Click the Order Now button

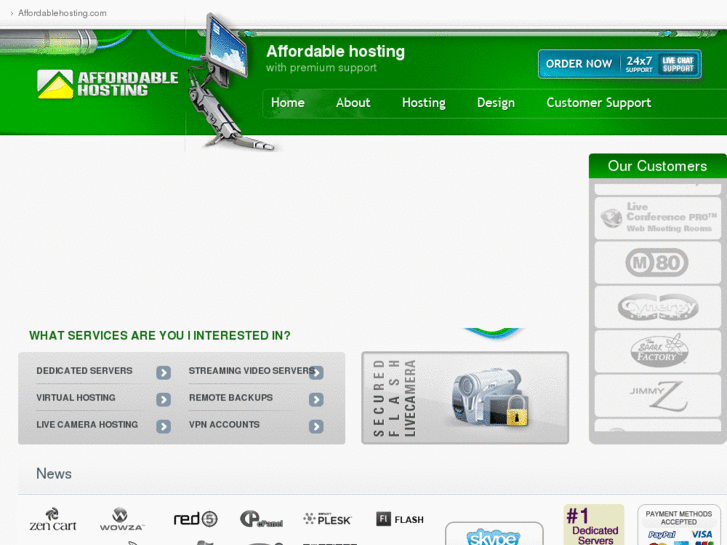579,64
